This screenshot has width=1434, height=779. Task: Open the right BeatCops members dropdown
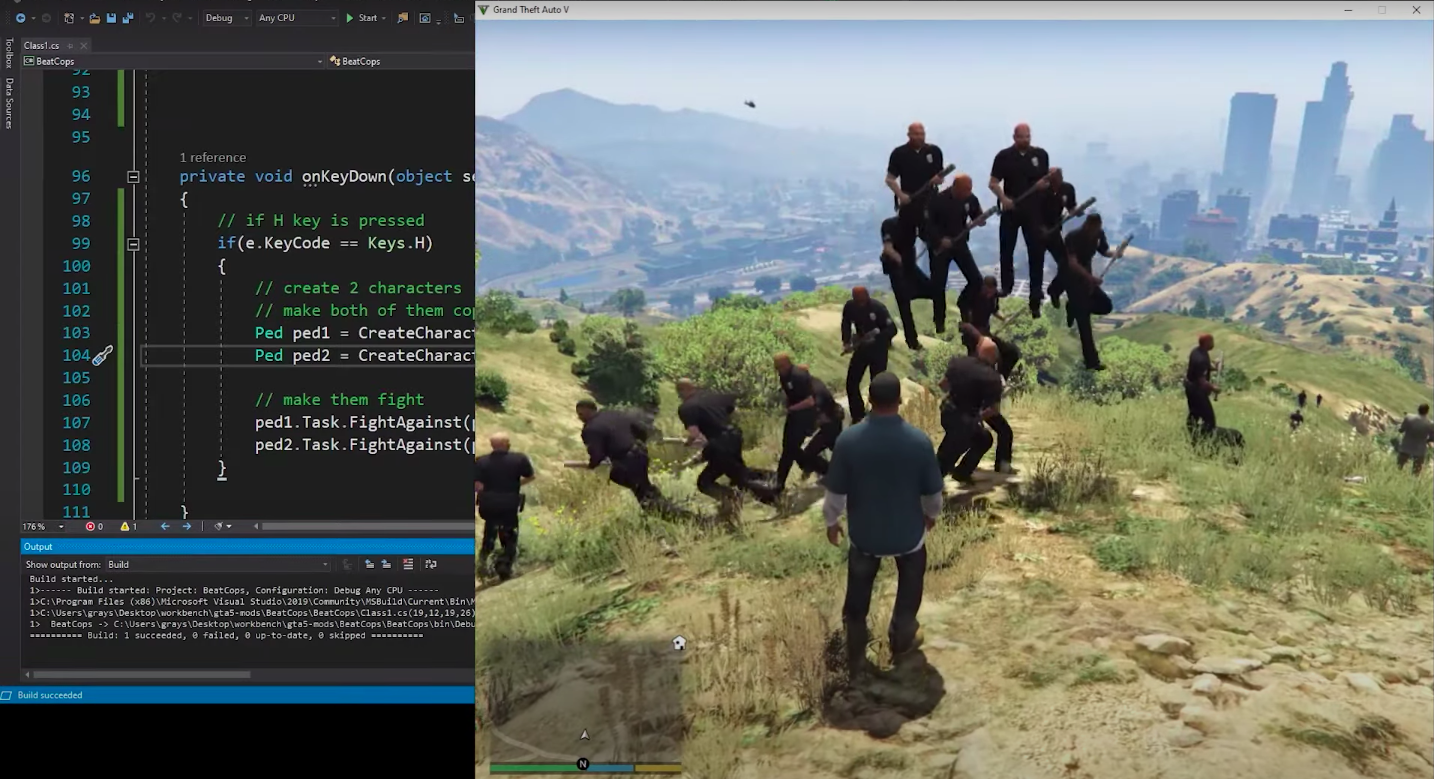pyautogui.click(x=401, y=61)
